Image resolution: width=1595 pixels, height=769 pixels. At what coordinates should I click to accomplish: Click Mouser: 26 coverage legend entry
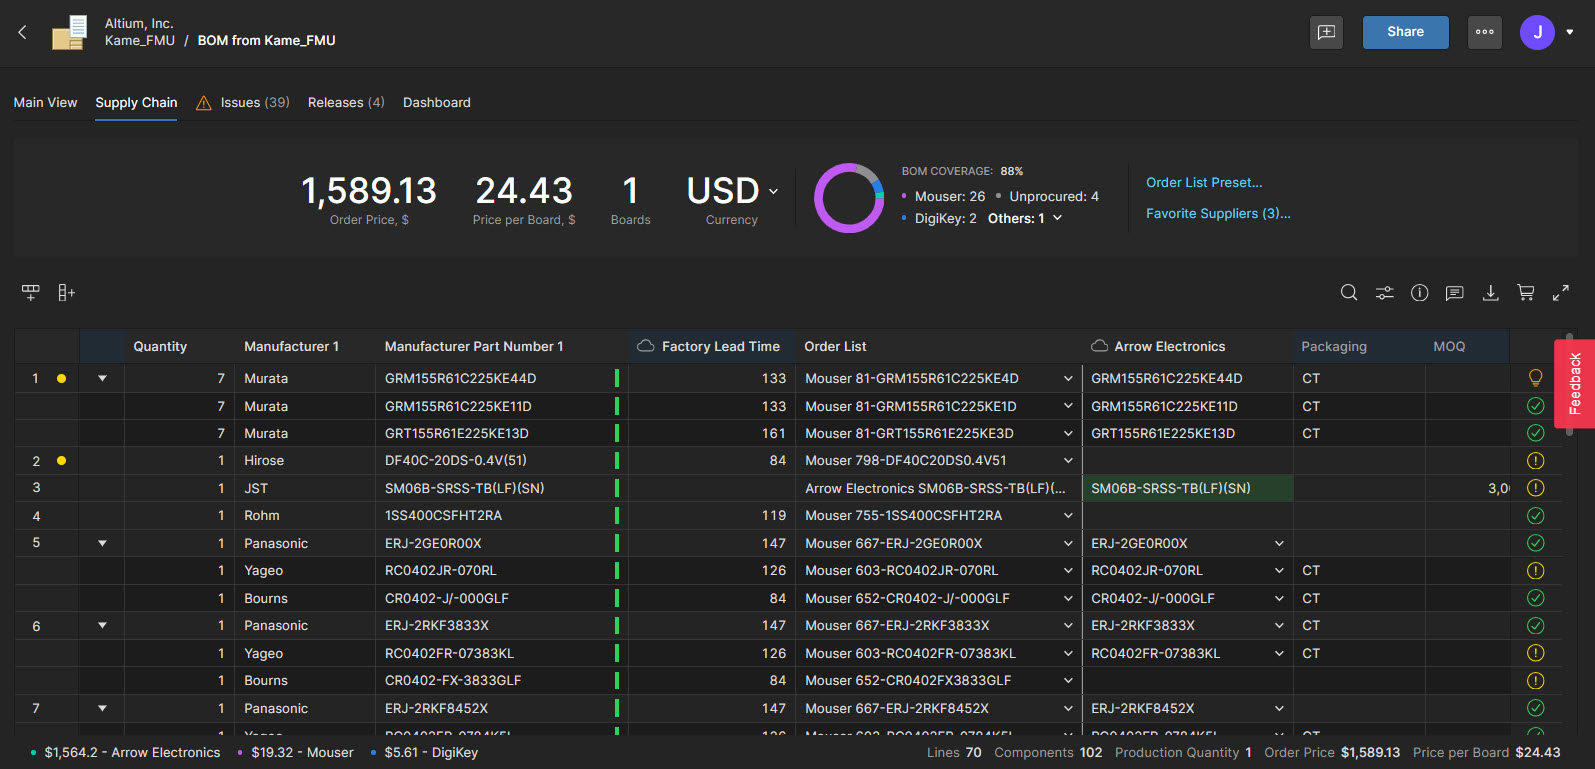click(943, 196)
